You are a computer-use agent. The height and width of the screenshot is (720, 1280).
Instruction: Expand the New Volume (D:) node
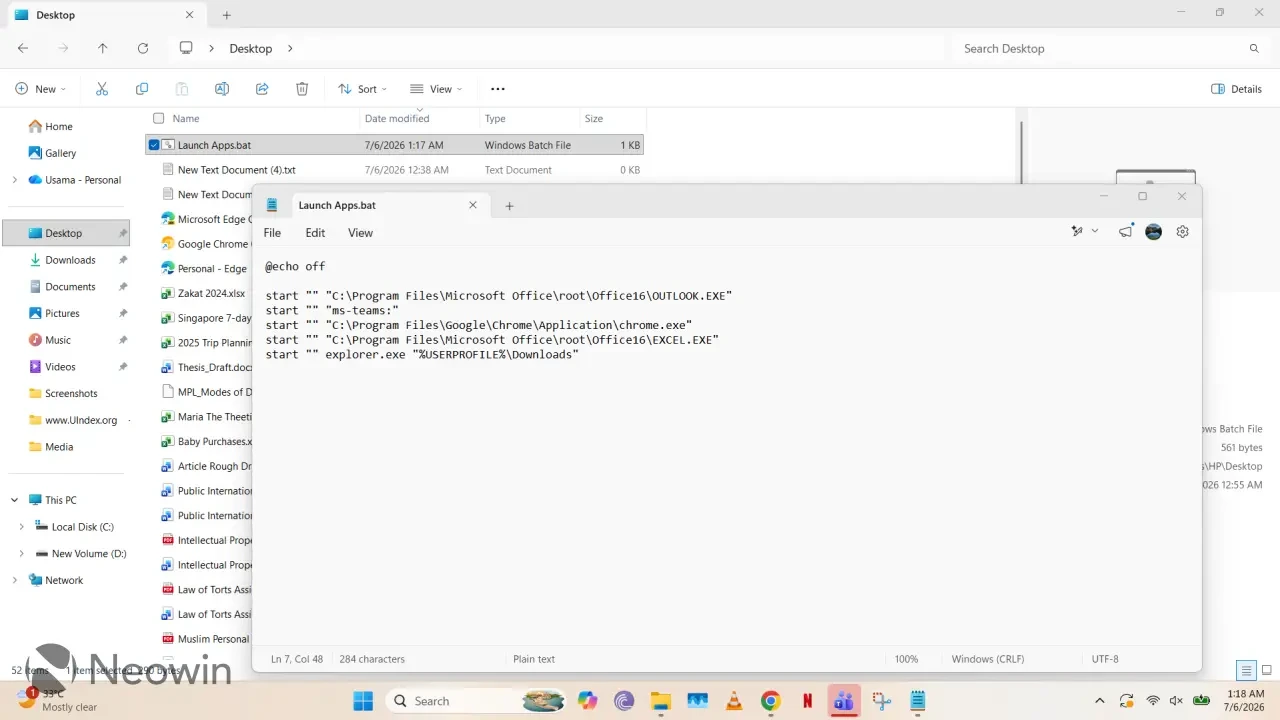(22, 553)
